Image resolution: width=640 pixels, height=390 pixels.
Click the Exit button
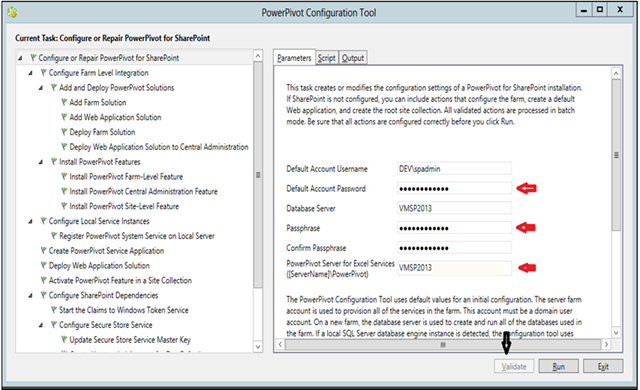coord(603,366)
